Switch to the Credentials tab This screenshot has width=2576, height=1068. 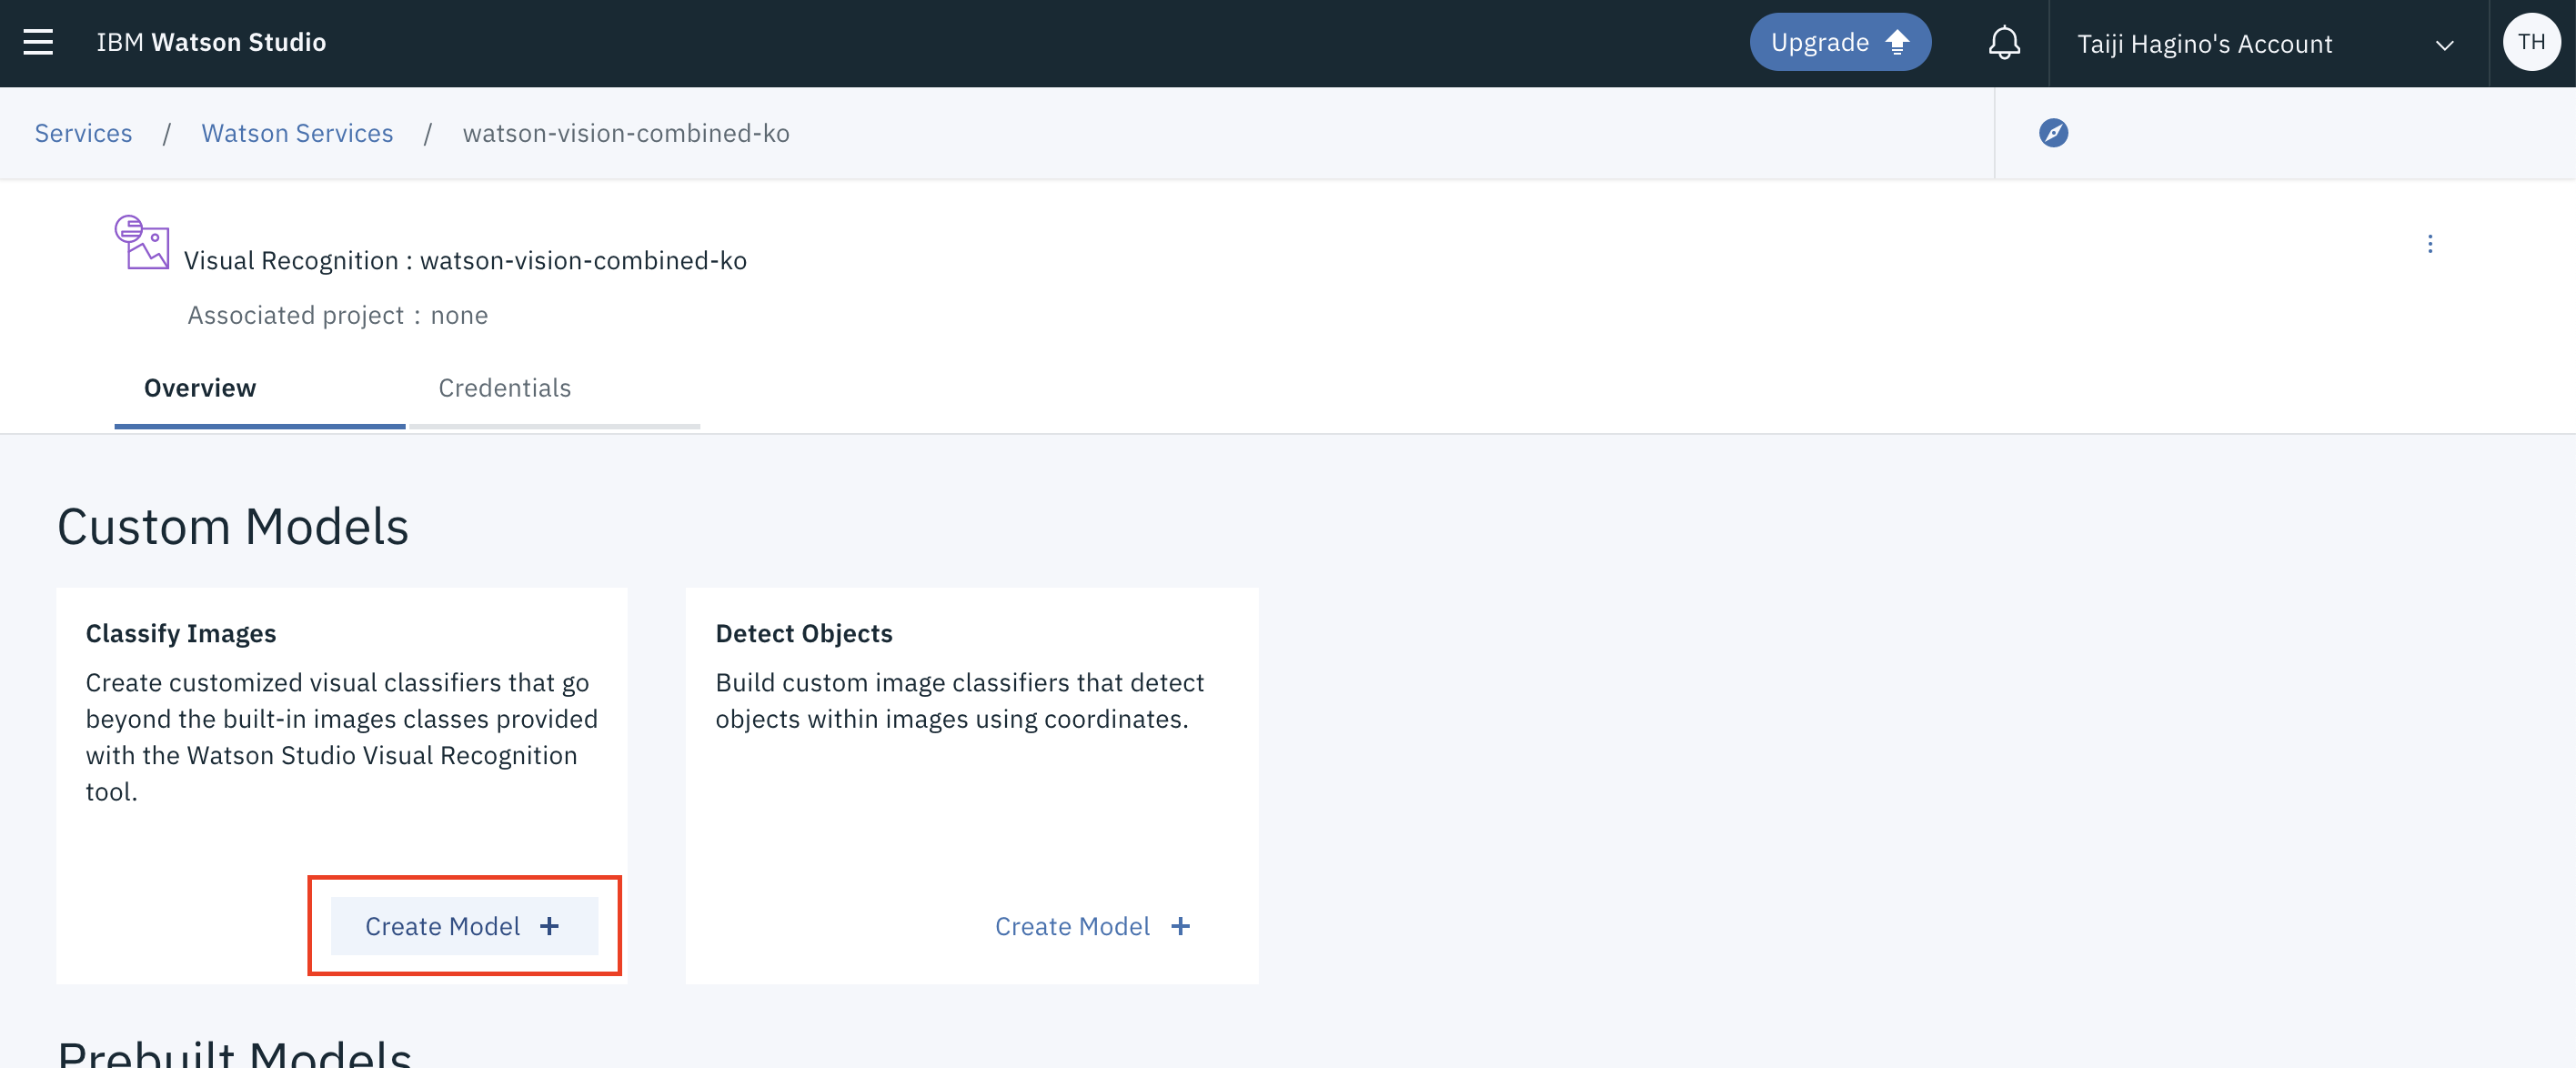click(504, 388)
